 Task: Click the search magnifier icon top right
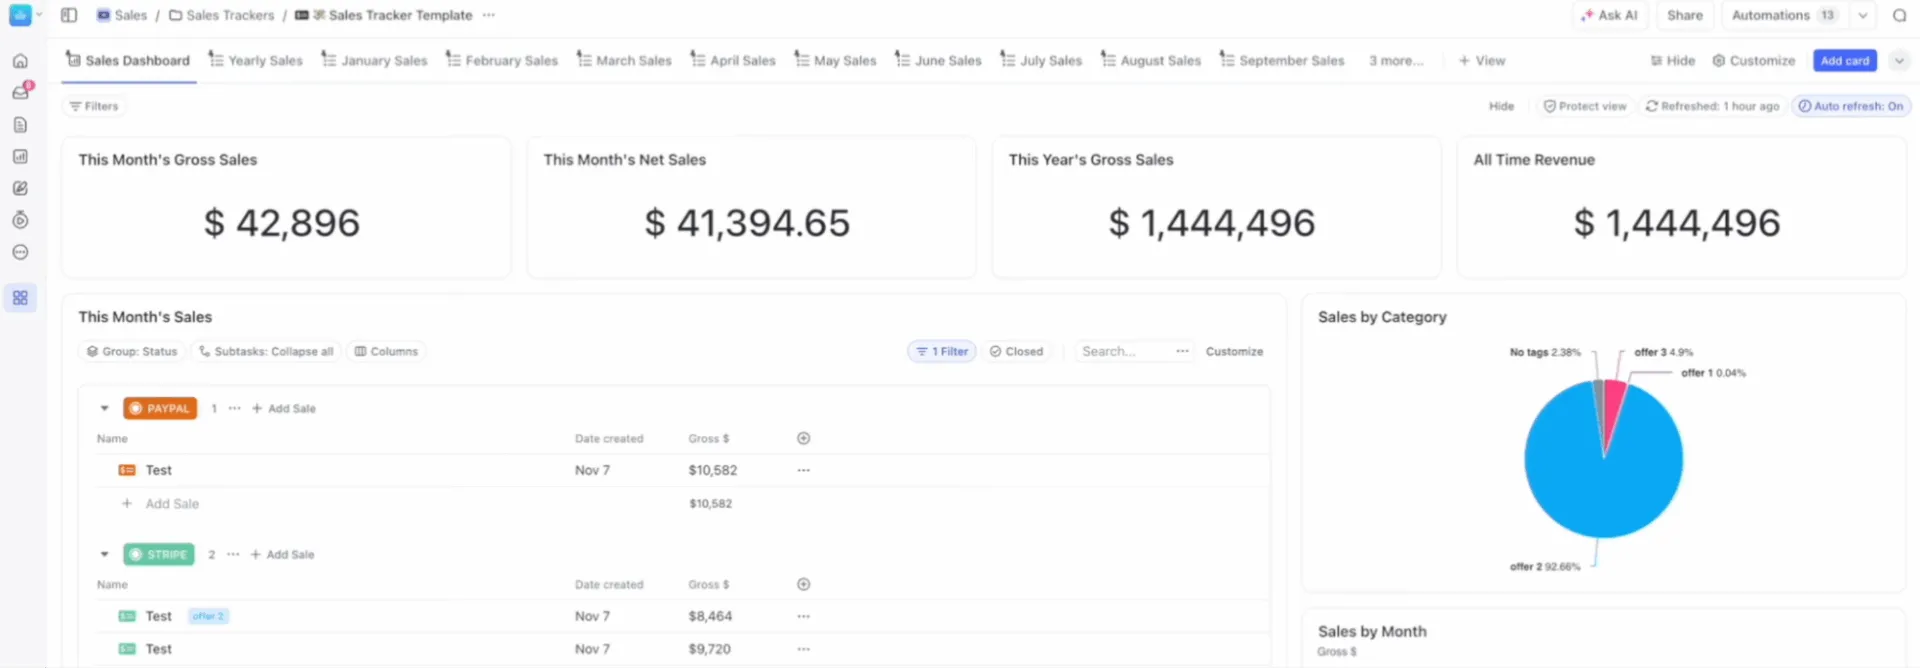click(1899, 15)
